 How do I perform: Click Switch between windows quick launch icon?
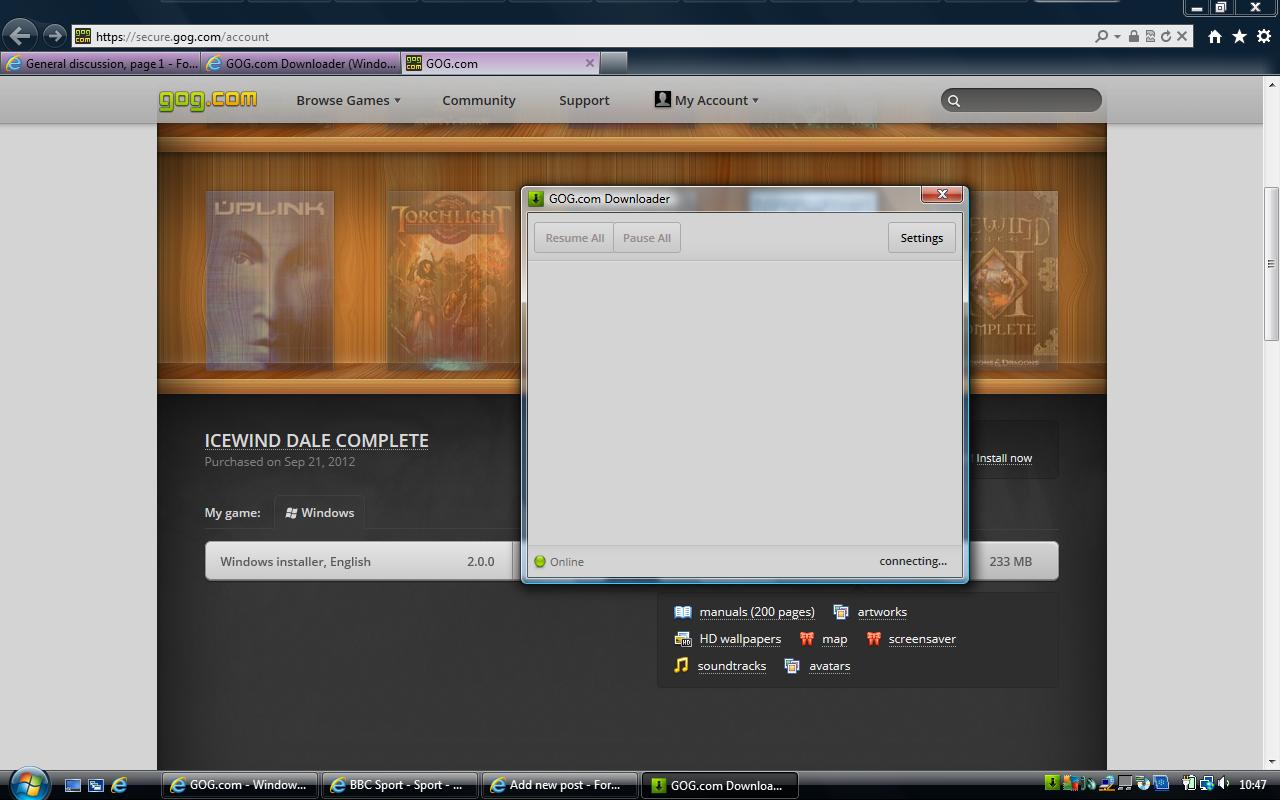pyautogui.click(x=96, y=786)
